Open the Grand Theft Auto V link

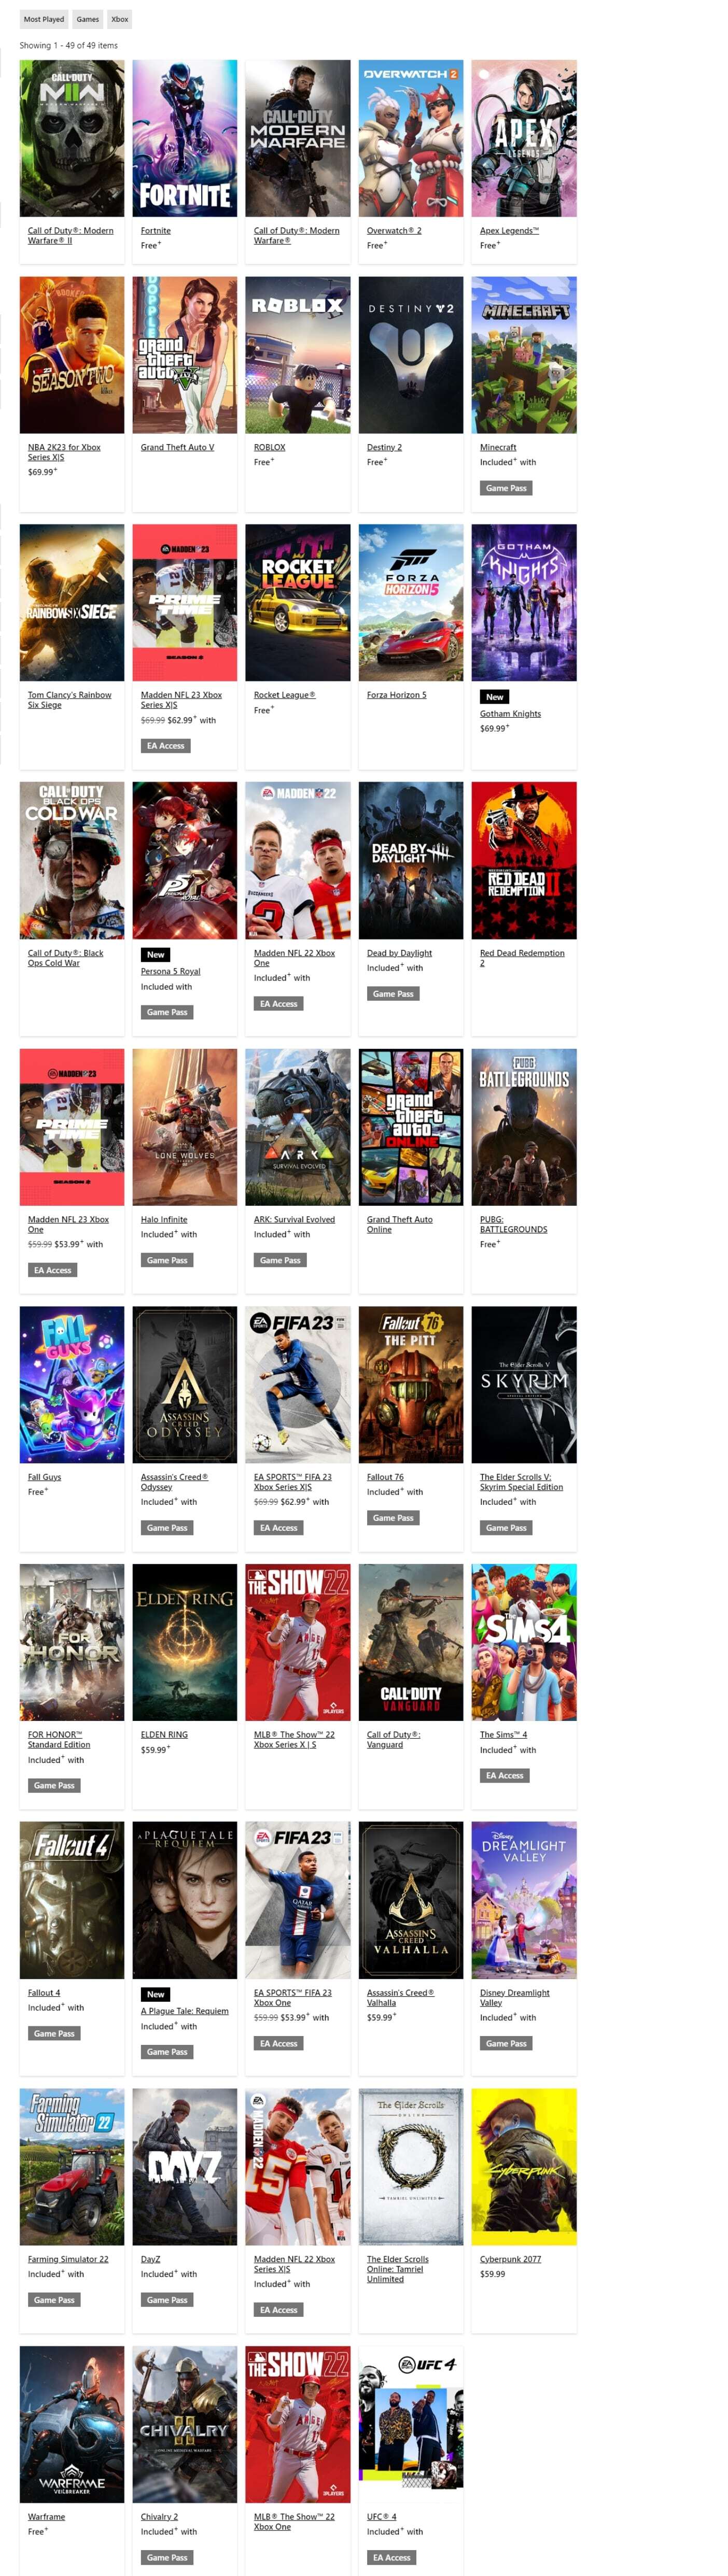[177, 448]
